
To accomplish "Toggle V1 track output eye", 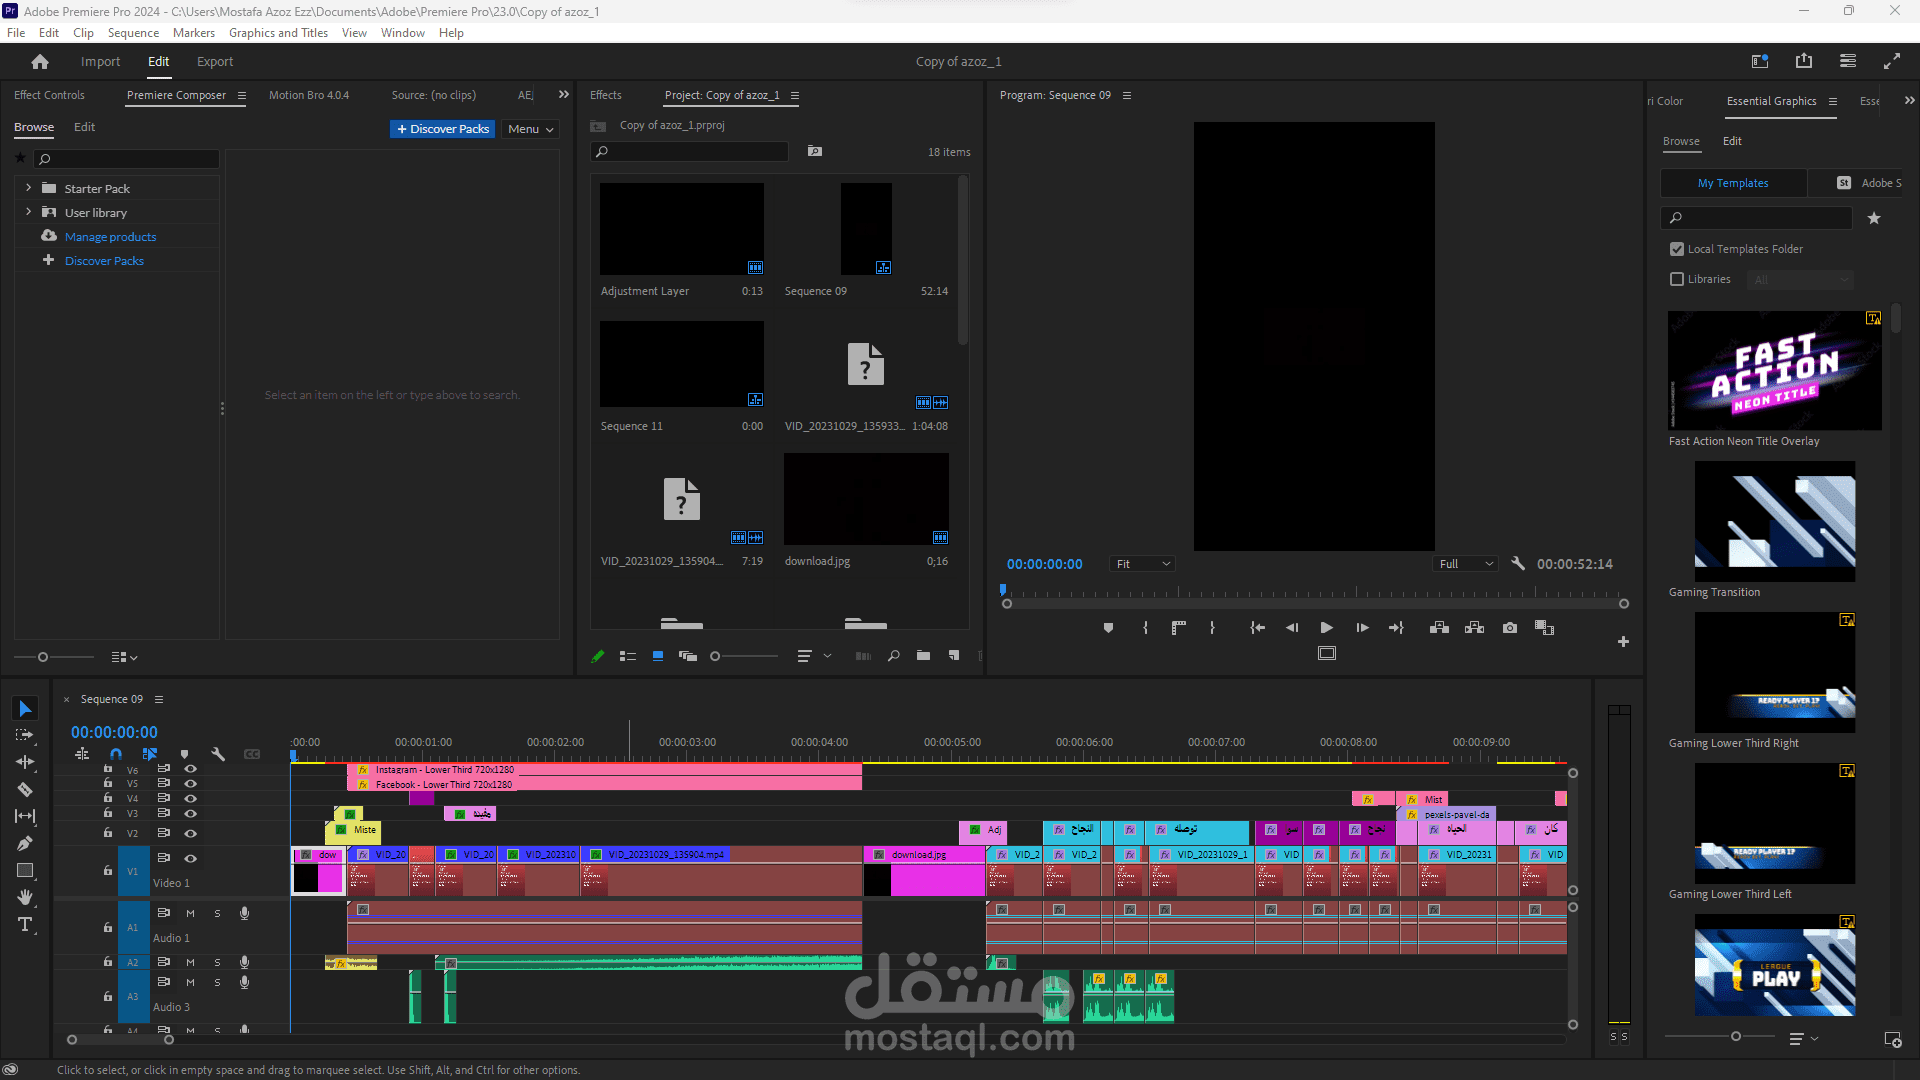I will [x=190, y=858].
